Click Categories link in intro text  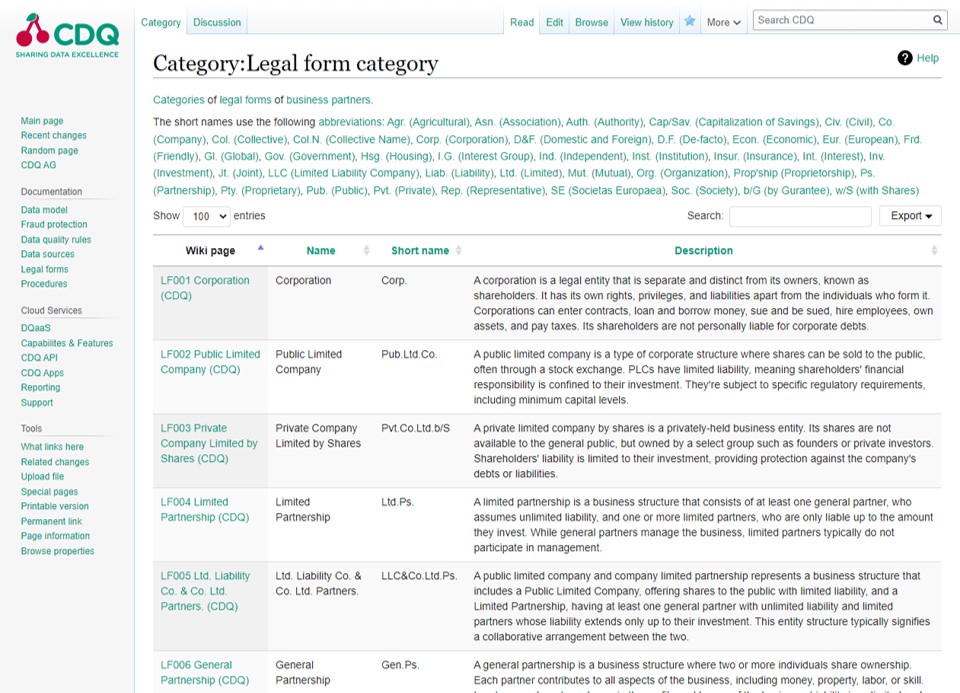click(179, 100)
